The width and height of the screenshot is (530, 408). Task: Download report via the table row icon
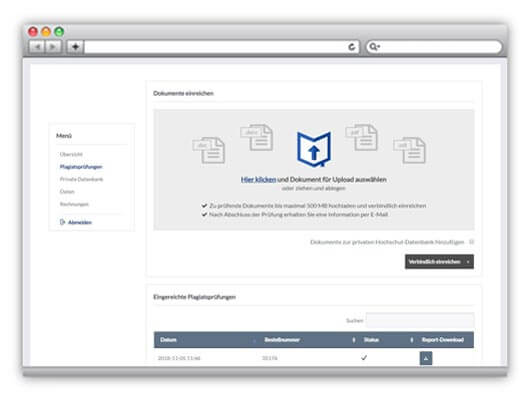(x=426, y=358)
